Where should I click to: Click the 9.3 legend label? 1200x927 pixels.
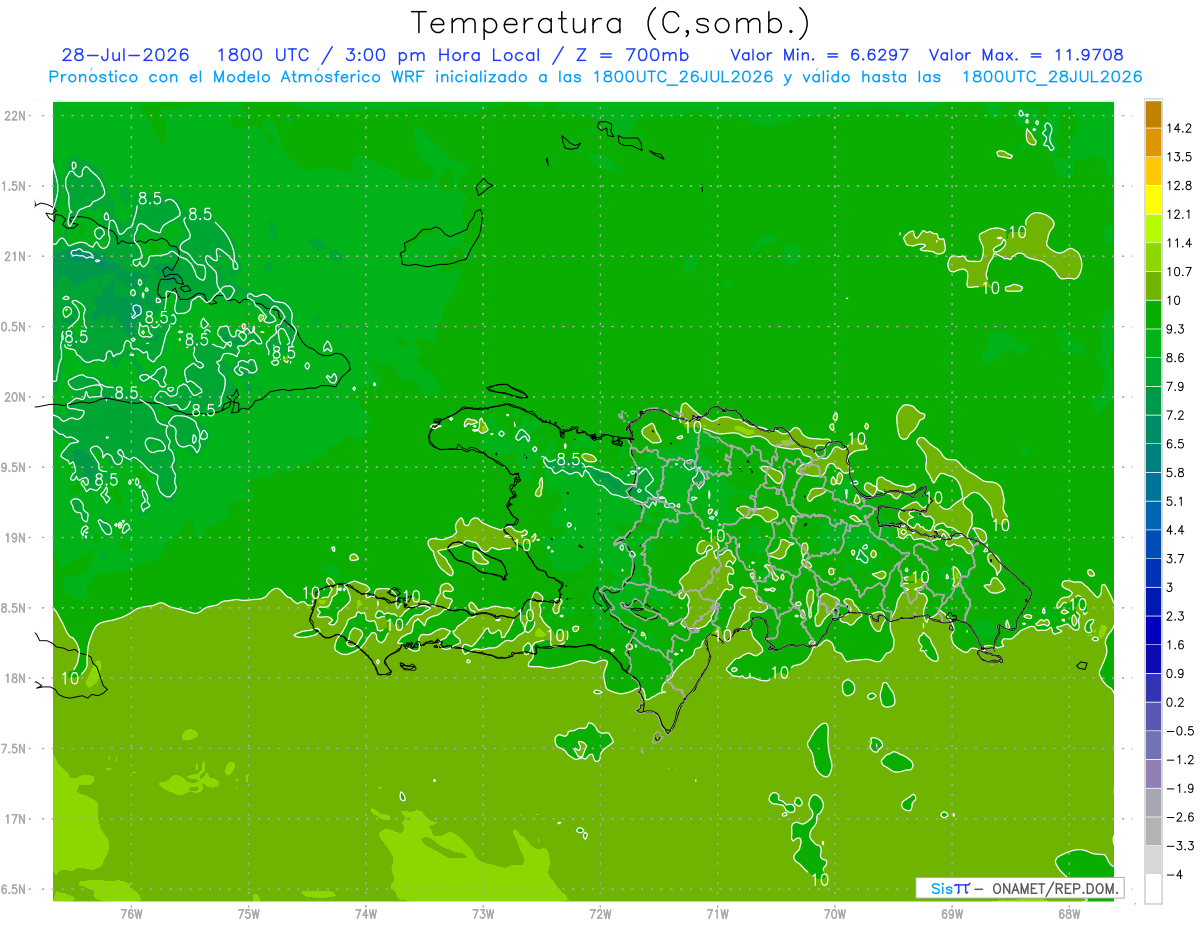pos(1177,329)
